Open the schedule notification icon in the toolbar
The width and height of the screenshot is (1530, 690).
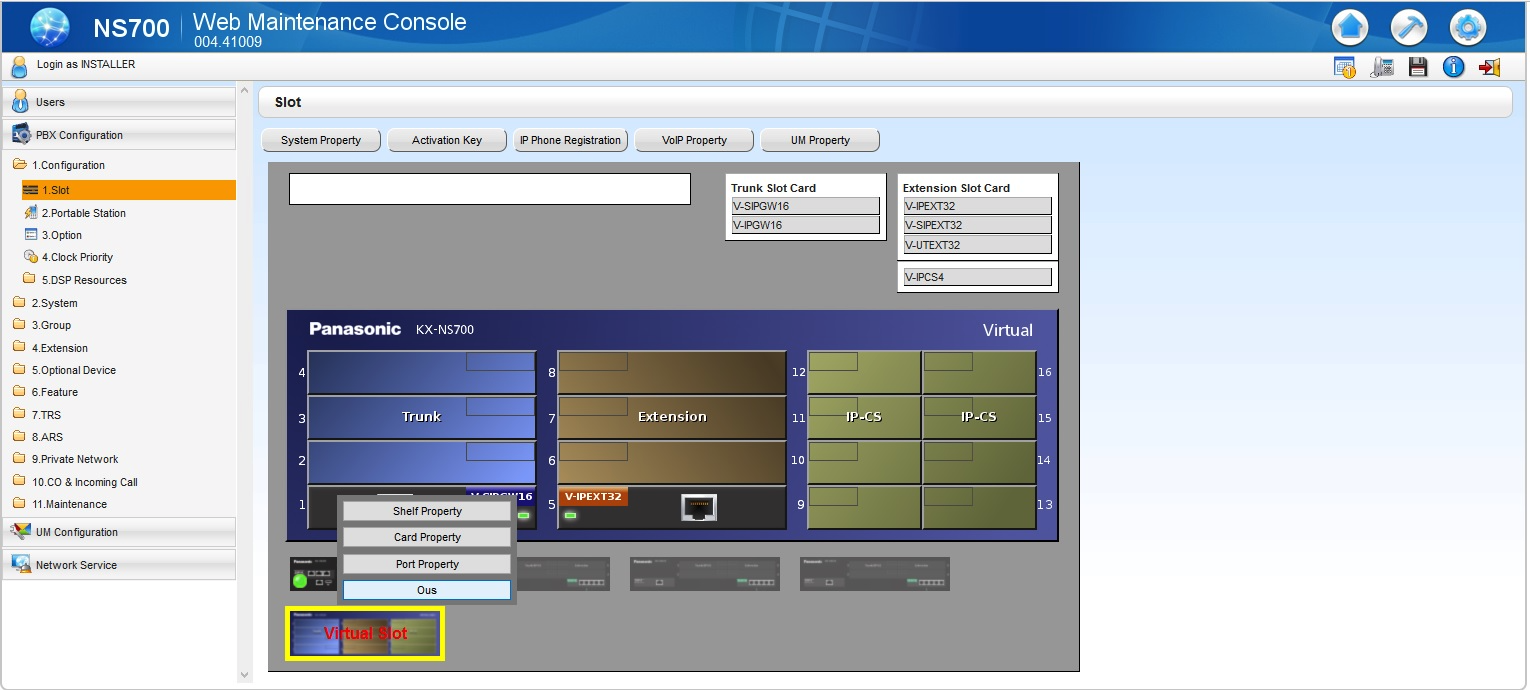point(1345,67)
